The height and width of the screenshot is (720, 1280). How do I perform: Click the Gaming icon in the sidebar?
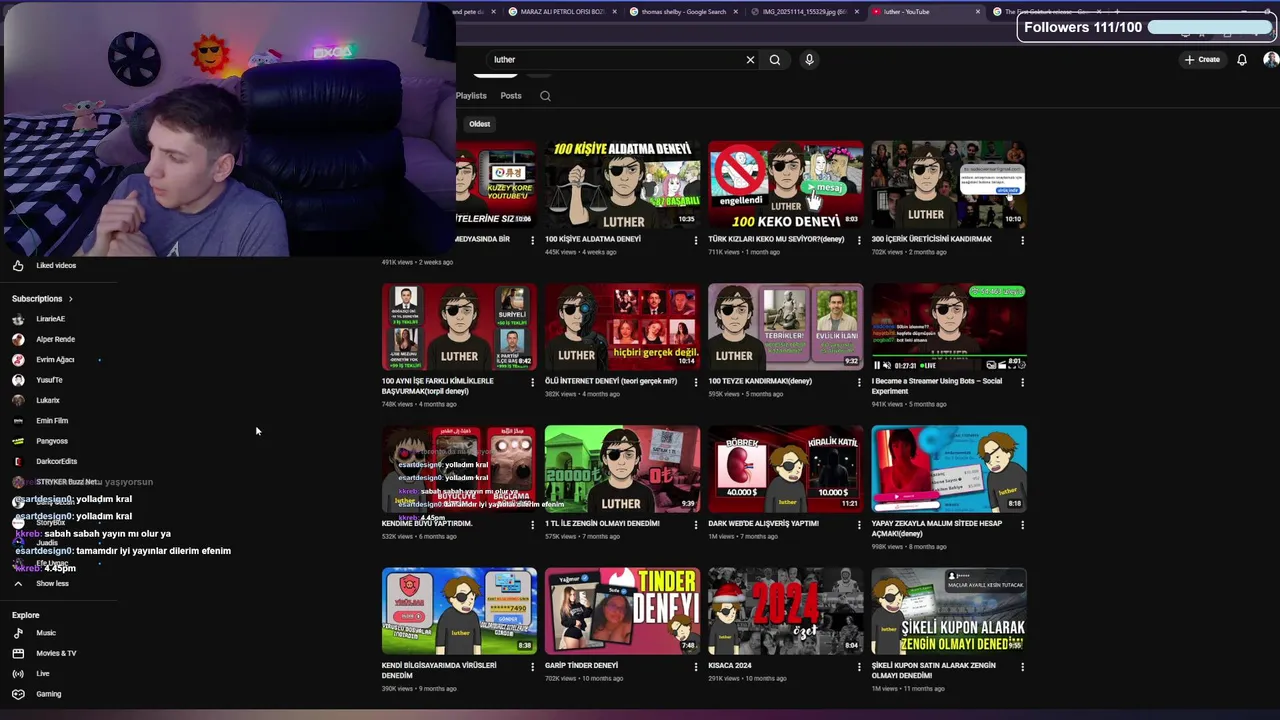coord(18,694)
